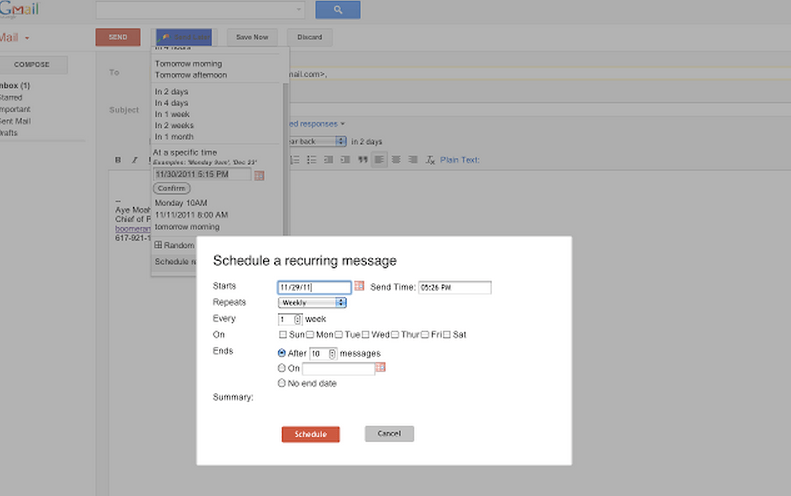Click the remove formatting icon
The width and height of the screenshot is (791, 496).
point(430,160)
